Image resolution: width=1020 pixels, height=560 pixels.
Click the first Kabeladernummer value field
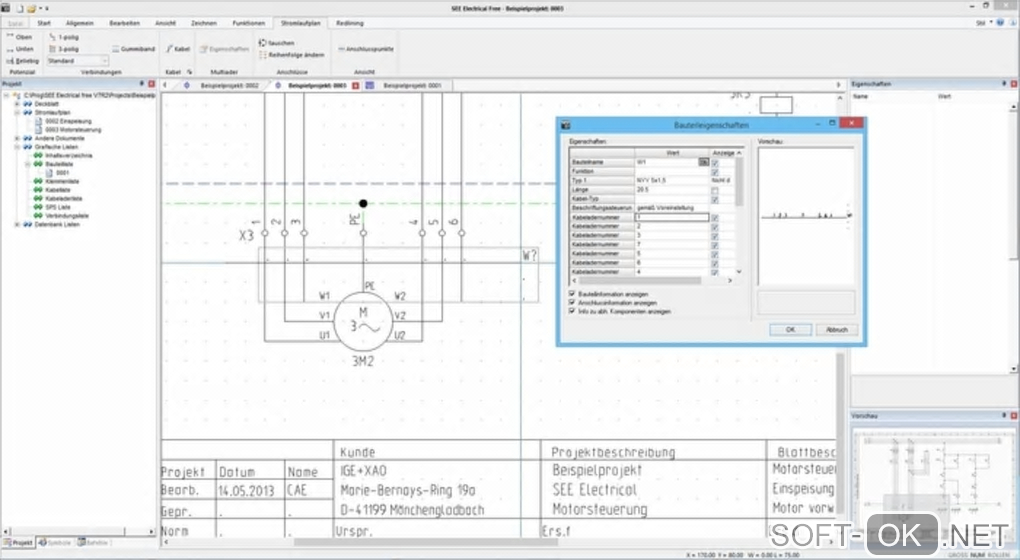click(x=672, y=217)
